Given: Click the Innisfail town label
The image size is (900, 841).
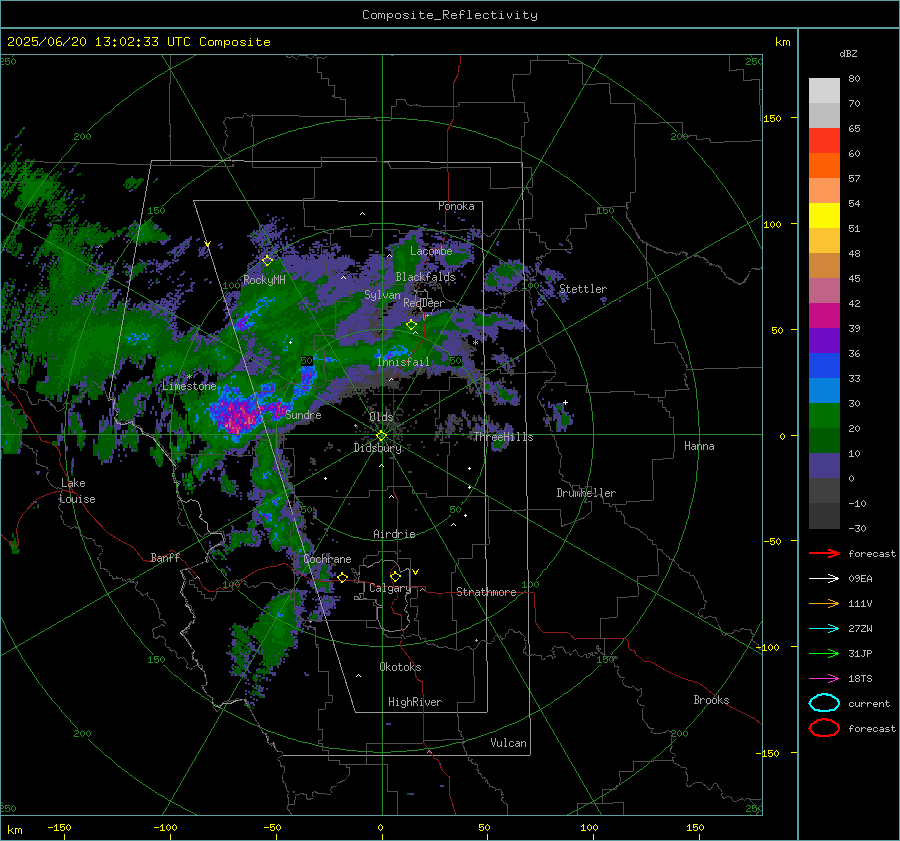Looking at the screenshot, I should pyautogui.click(x=403, y=362).
